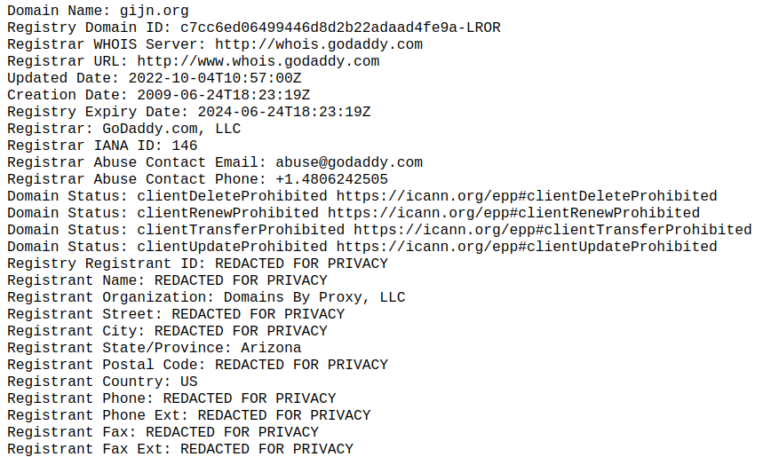
Task: Open the icann.org clientDeleteProhibited link
Action: [x=527, y=196]
